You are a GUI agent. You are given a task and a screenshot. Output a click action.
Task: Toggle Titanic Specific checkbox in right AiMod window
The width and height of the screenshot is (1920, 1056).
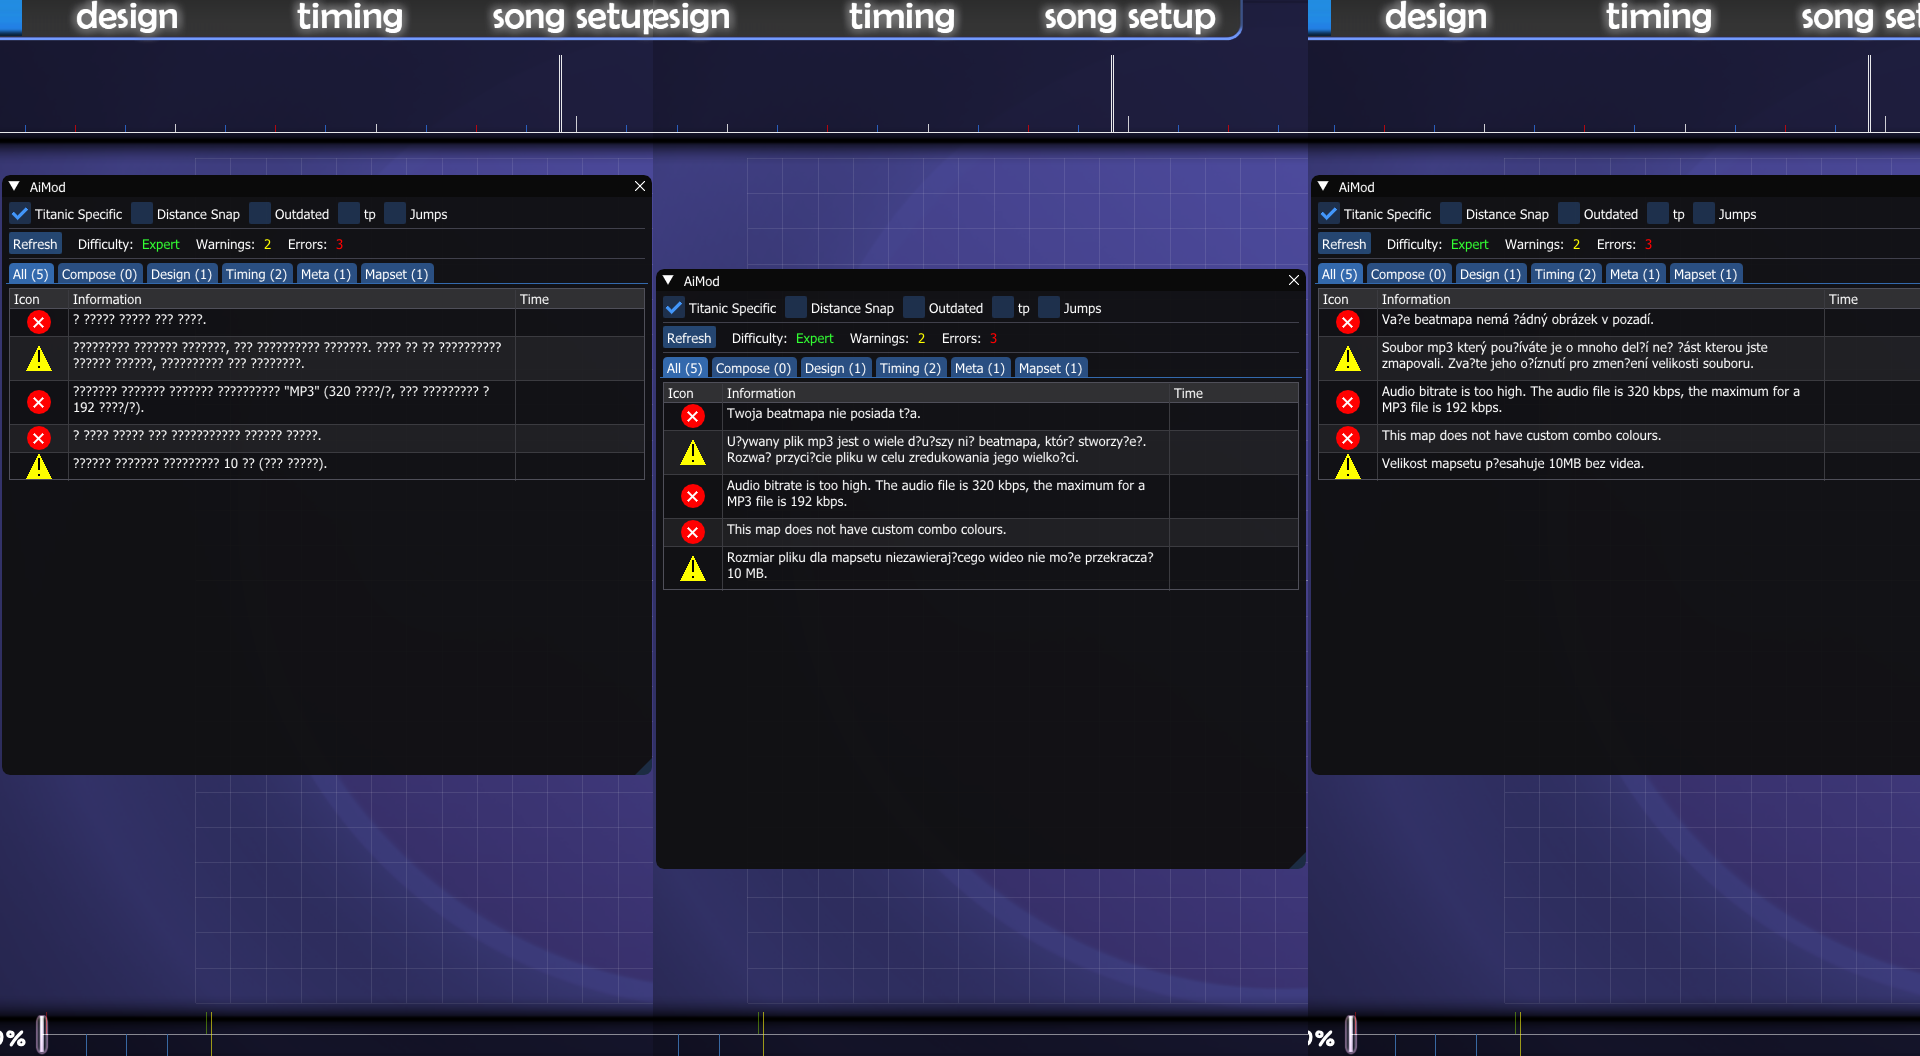pos(1329,214)
